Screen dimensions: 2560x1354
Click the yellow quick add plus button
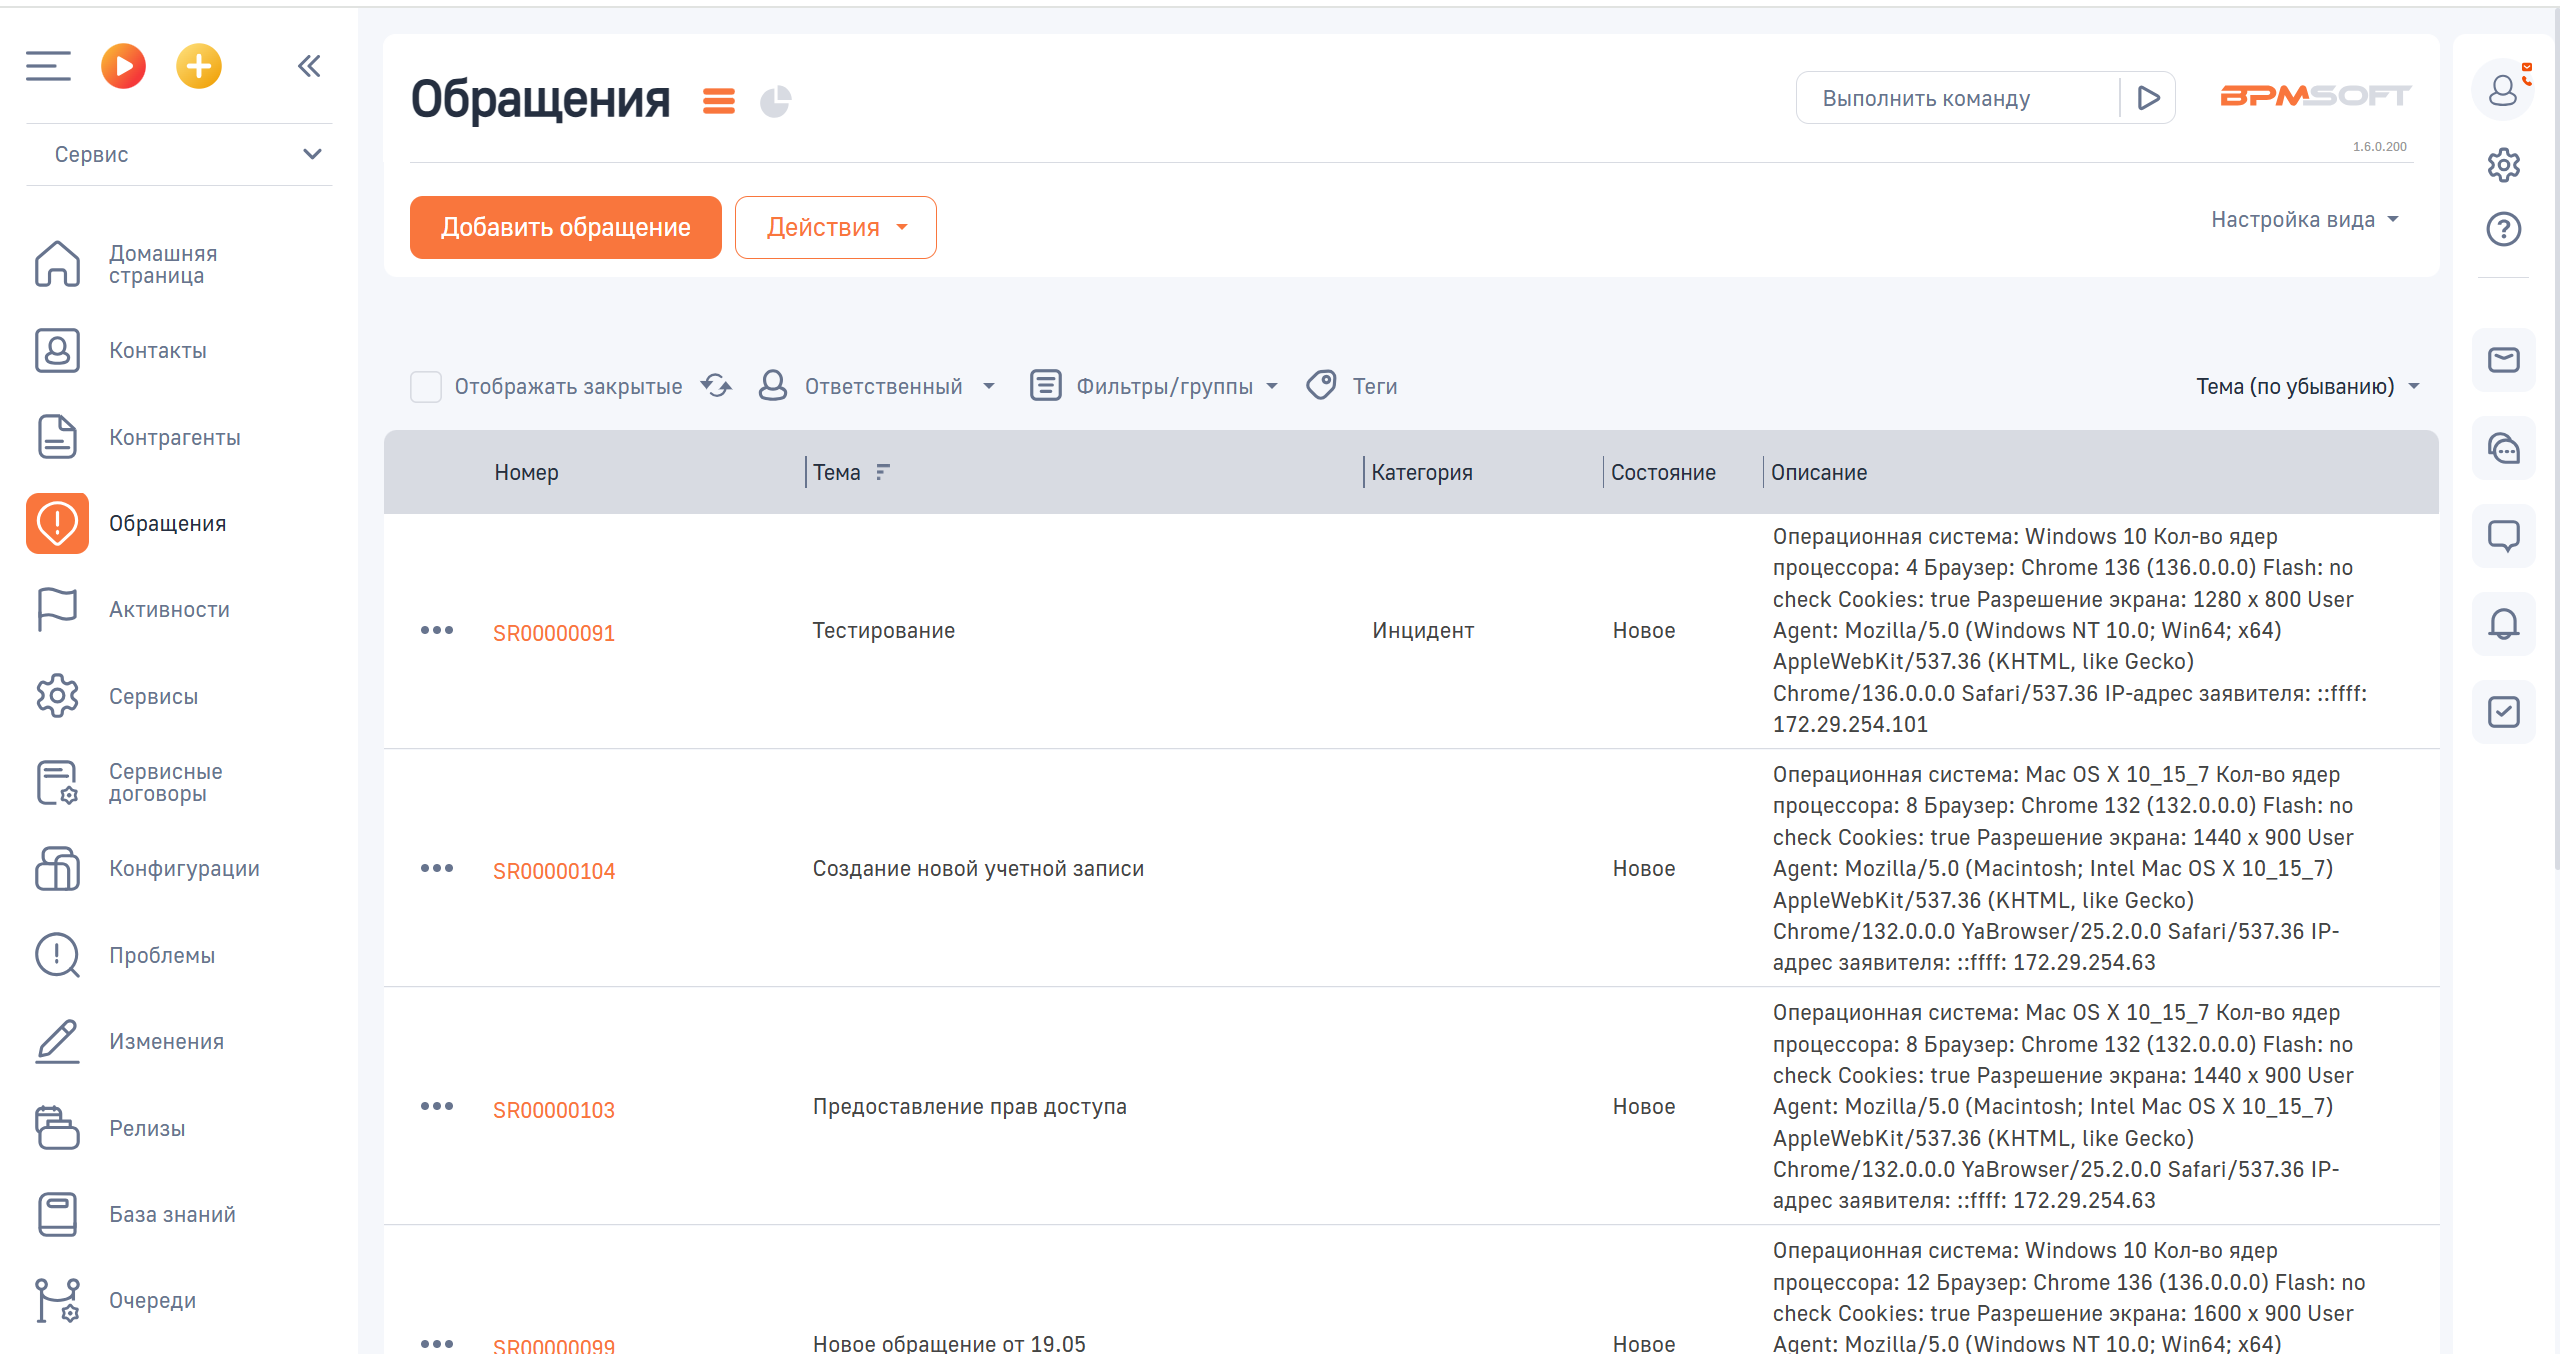(x=199, y=66)
